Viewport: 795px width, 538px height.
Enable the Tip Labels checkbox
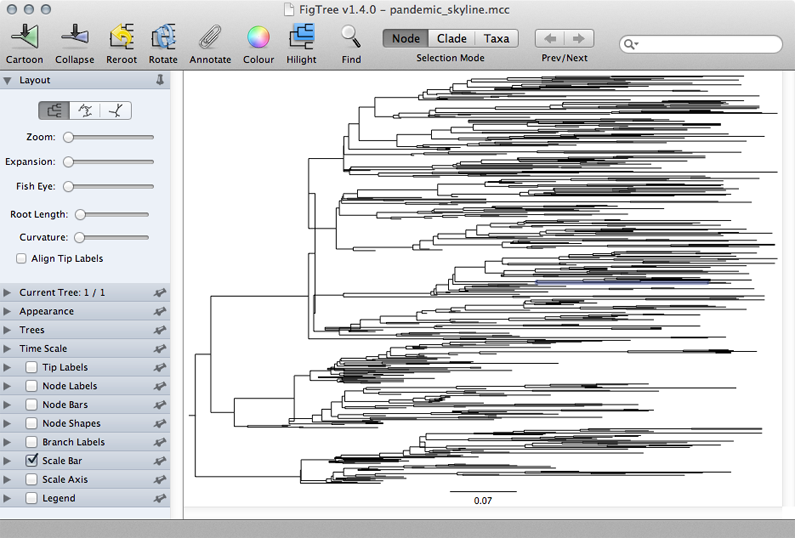pyautogui.click(x=31, y=367)
